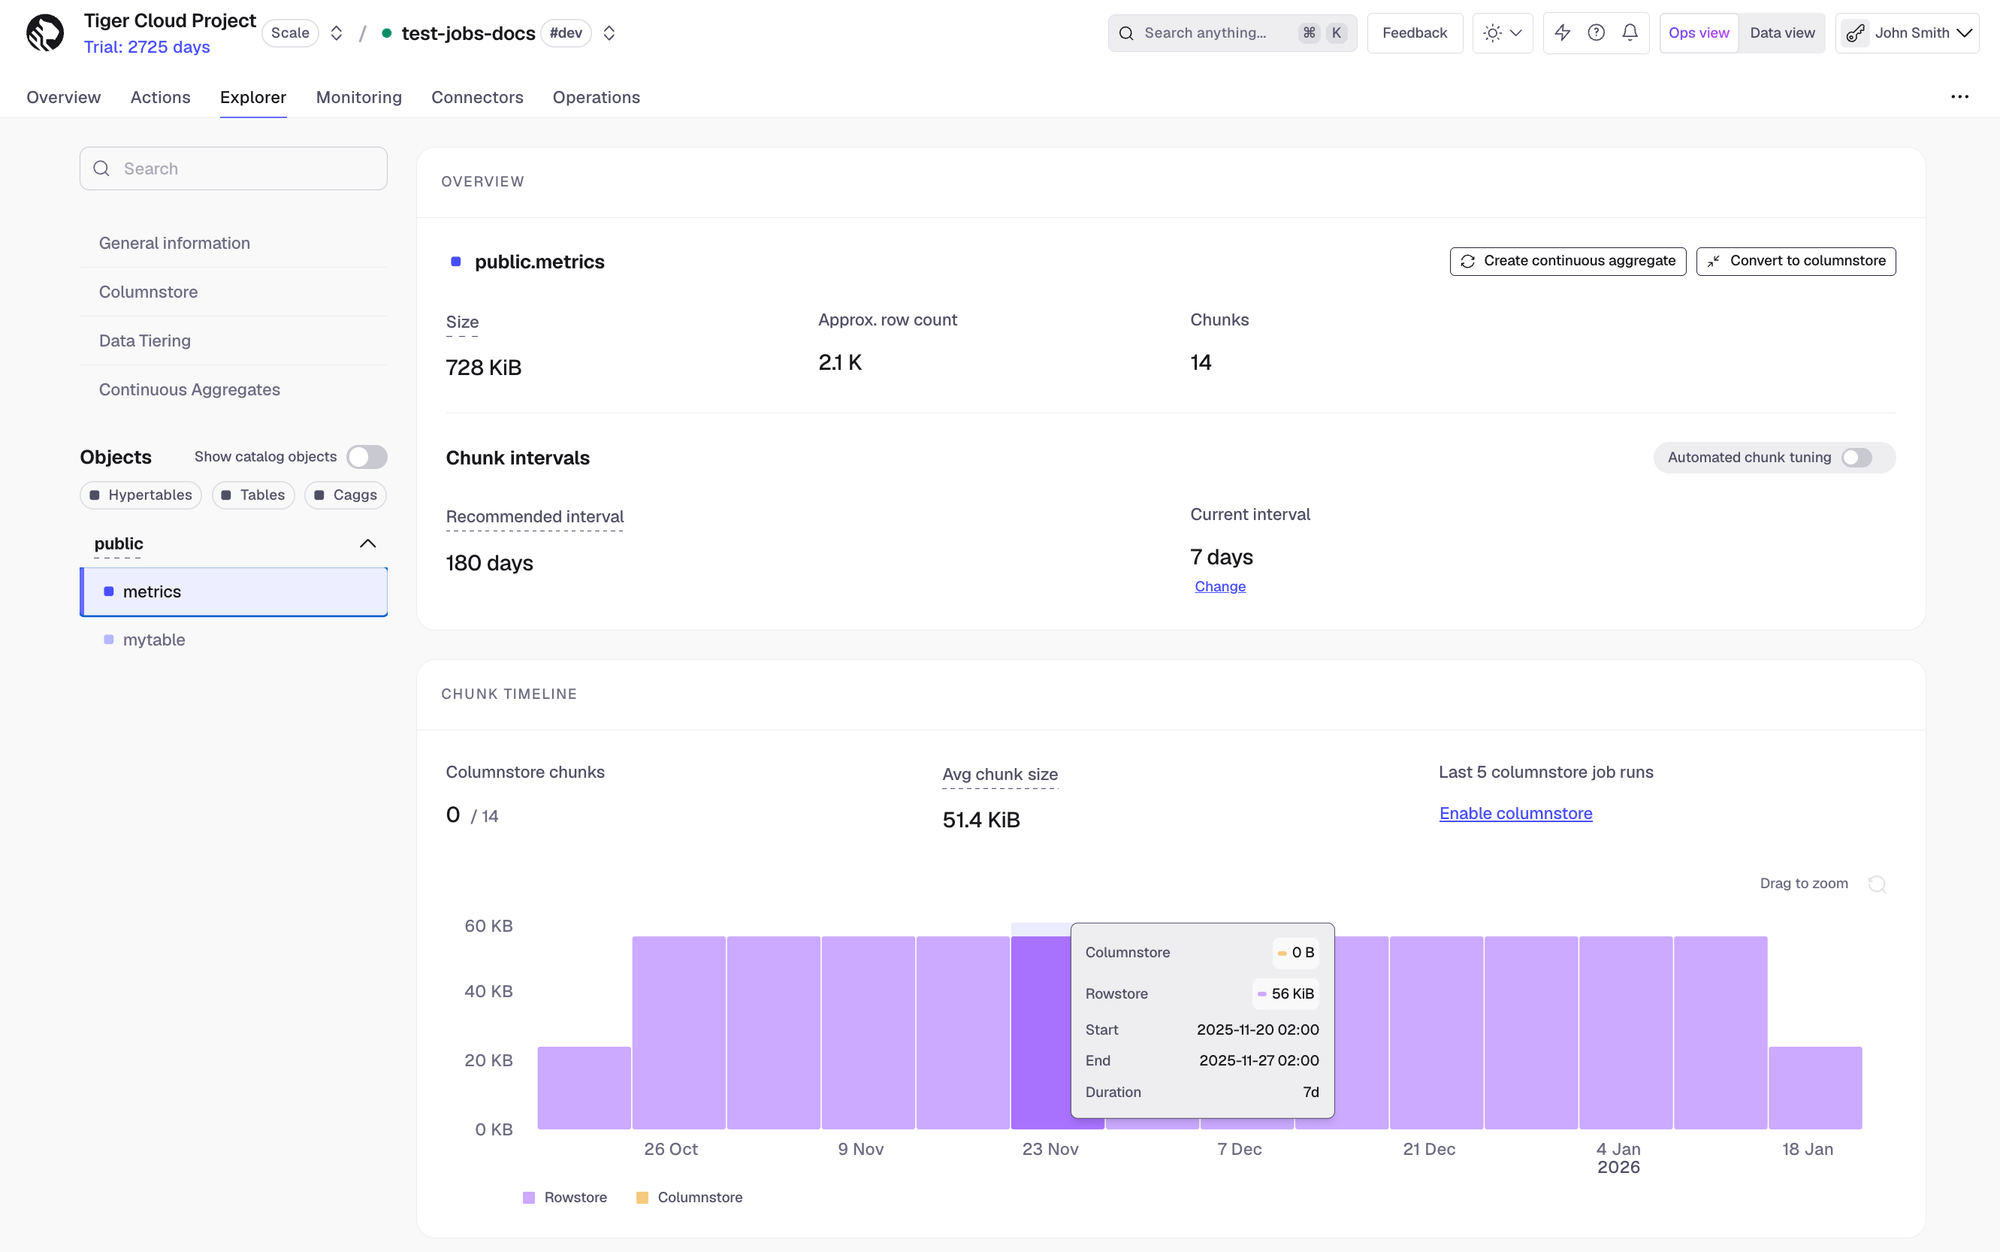Switch to the Monitoring tab
This screenshot has width=2000, height=1252.
click(x=359, y=97)
